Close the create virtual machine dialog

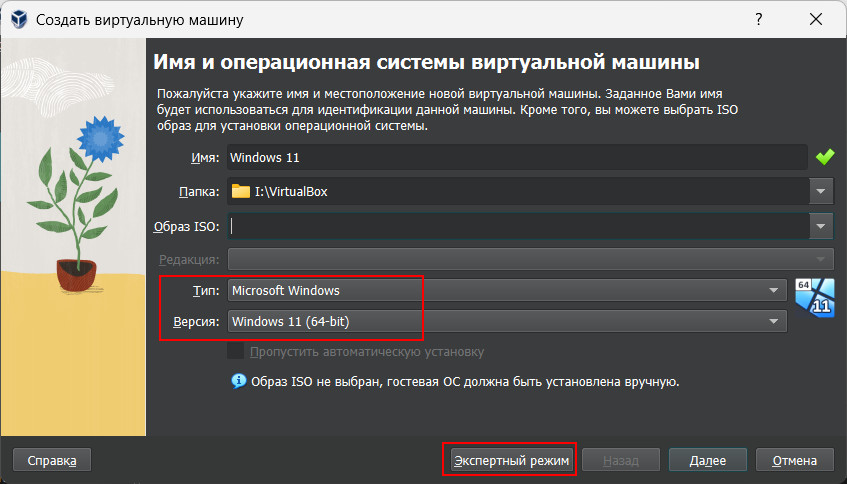coord(816,19)
